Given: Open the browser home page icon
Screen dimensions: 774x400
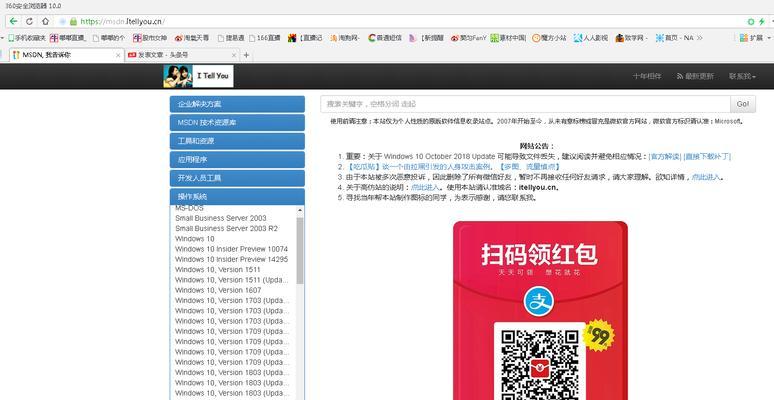Looking at the screenshot, I should pyautogui.click(x=45, y=21).
